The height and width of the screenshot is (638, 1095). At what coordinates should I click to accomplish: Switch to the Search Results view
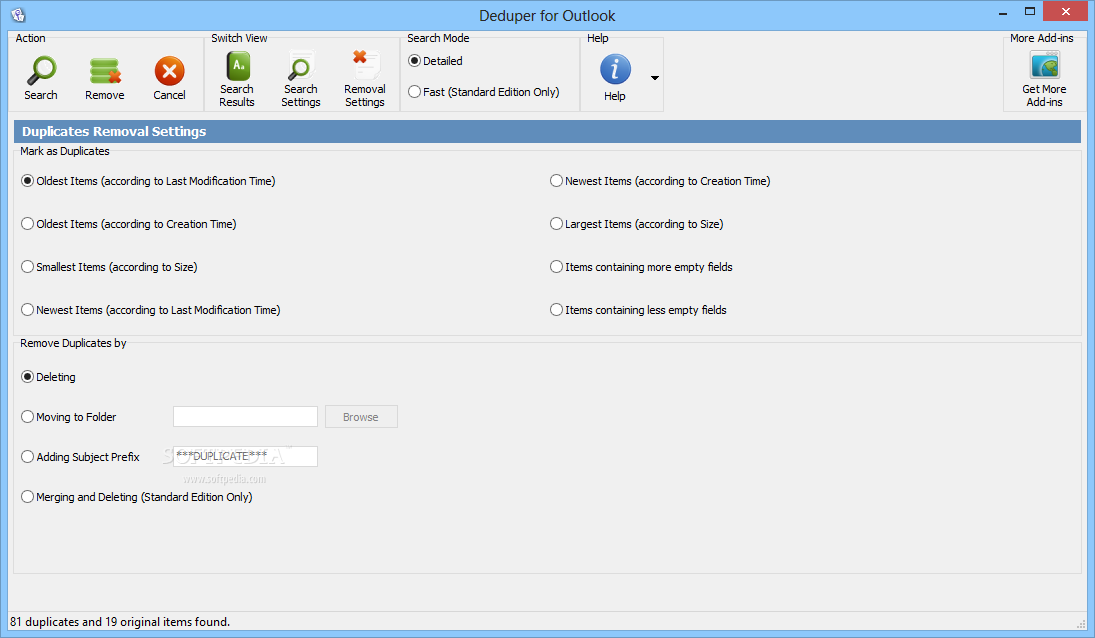click(237, 79)
